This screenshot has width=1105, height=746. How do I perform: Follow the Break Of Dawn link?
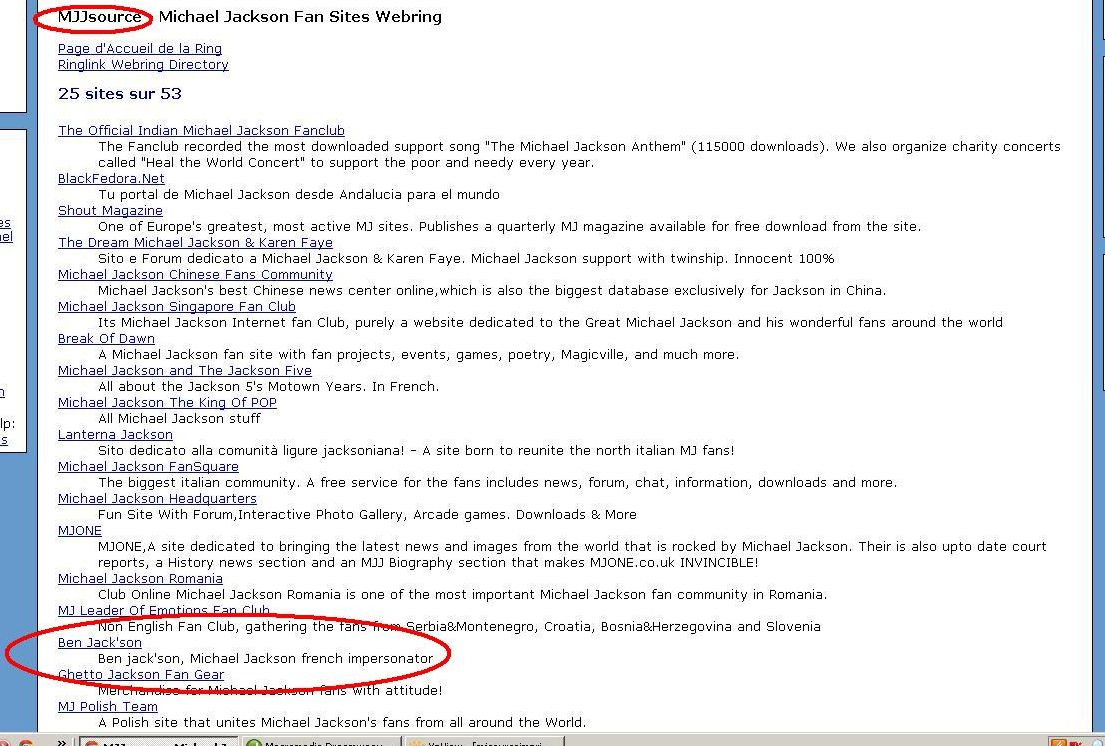[x=106, y=339]
